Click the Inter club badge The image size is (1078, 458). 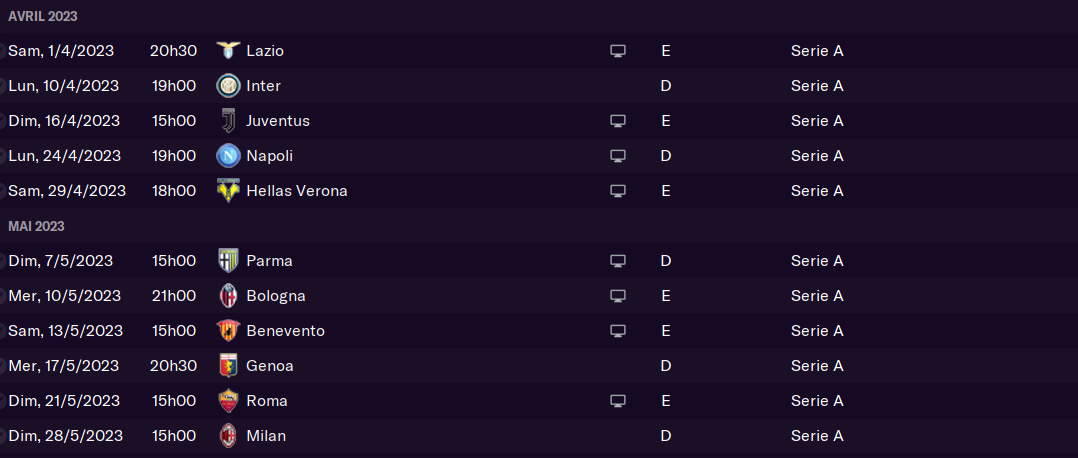click(x=228, y=85)
